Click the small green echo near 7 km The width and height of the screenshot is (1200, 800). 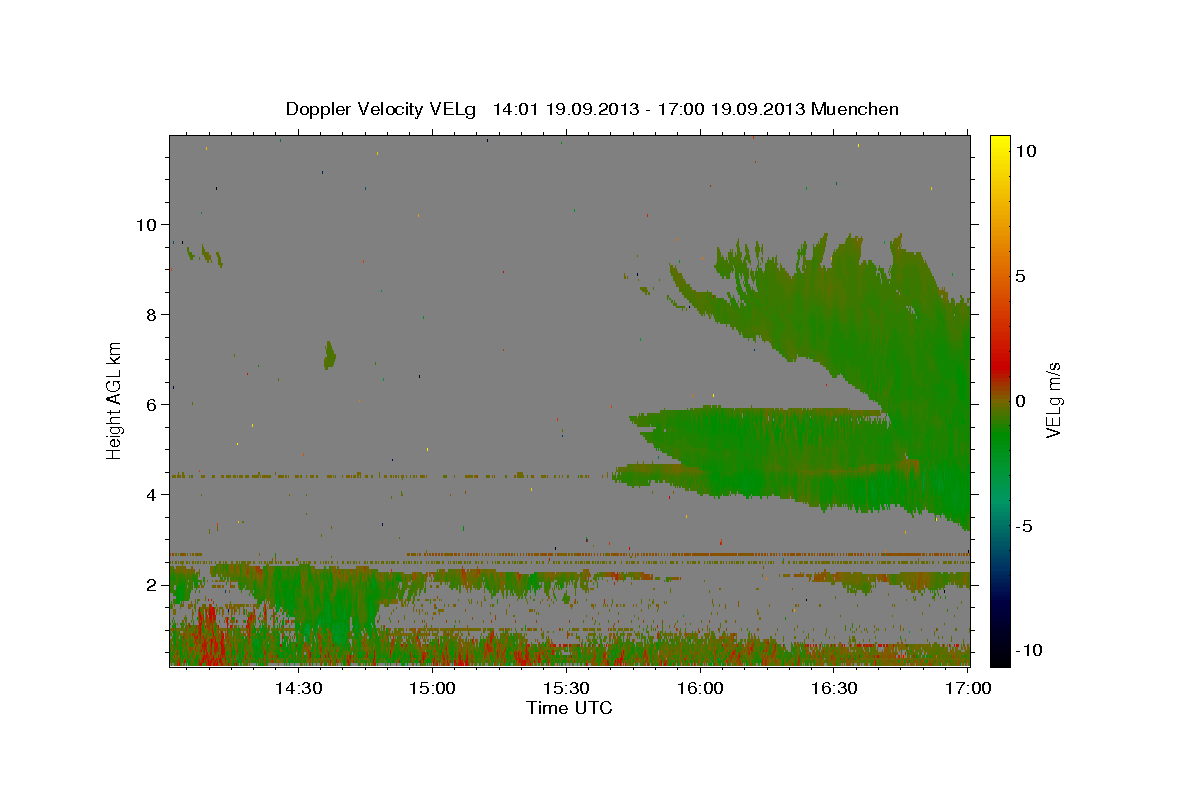tap(329, 355)
